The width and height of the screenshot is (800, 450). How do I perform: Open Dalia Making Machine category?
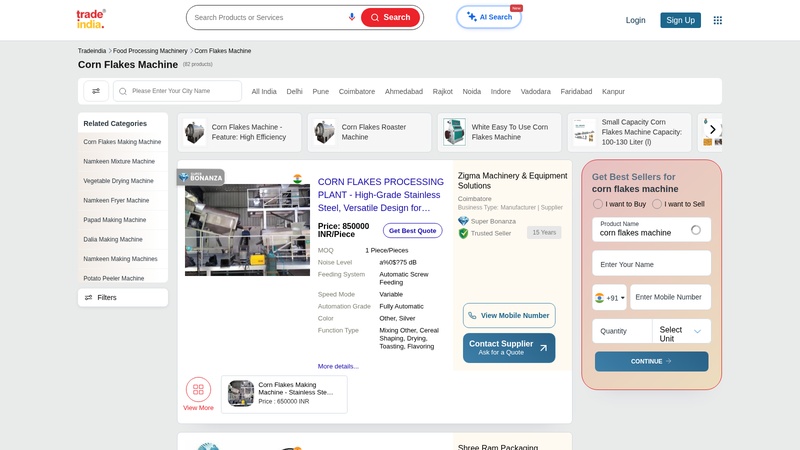(113, 239)
